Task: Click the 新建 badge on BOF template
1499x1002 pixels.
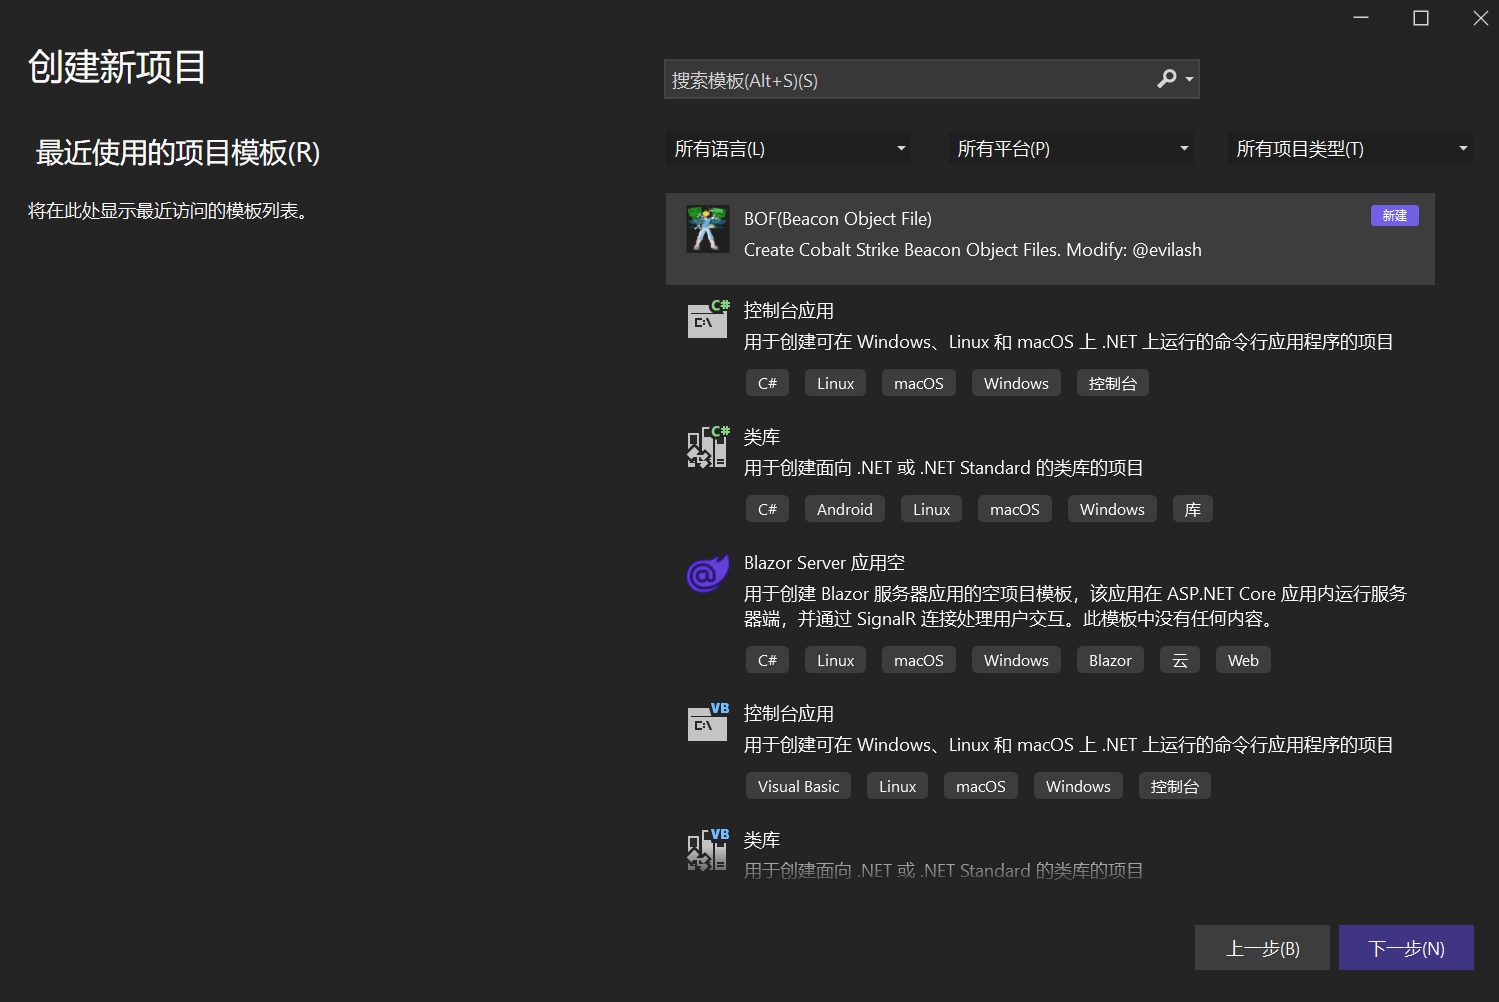Action: pyautogui.click(x=1394, y=216)
